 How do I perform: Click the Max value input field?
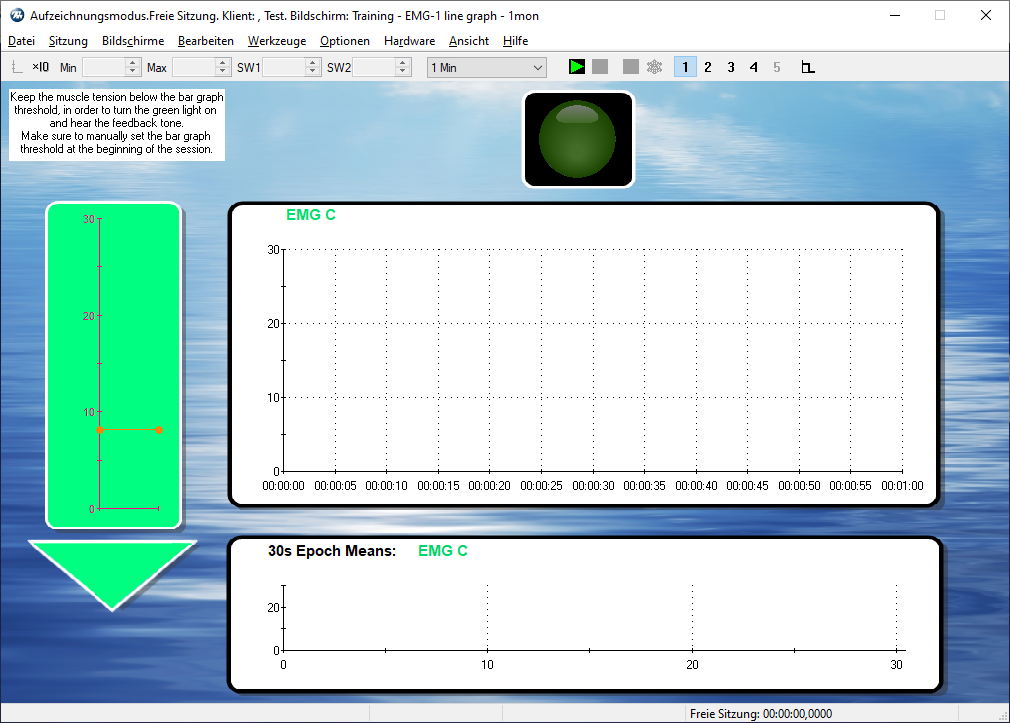coord(194,68)
